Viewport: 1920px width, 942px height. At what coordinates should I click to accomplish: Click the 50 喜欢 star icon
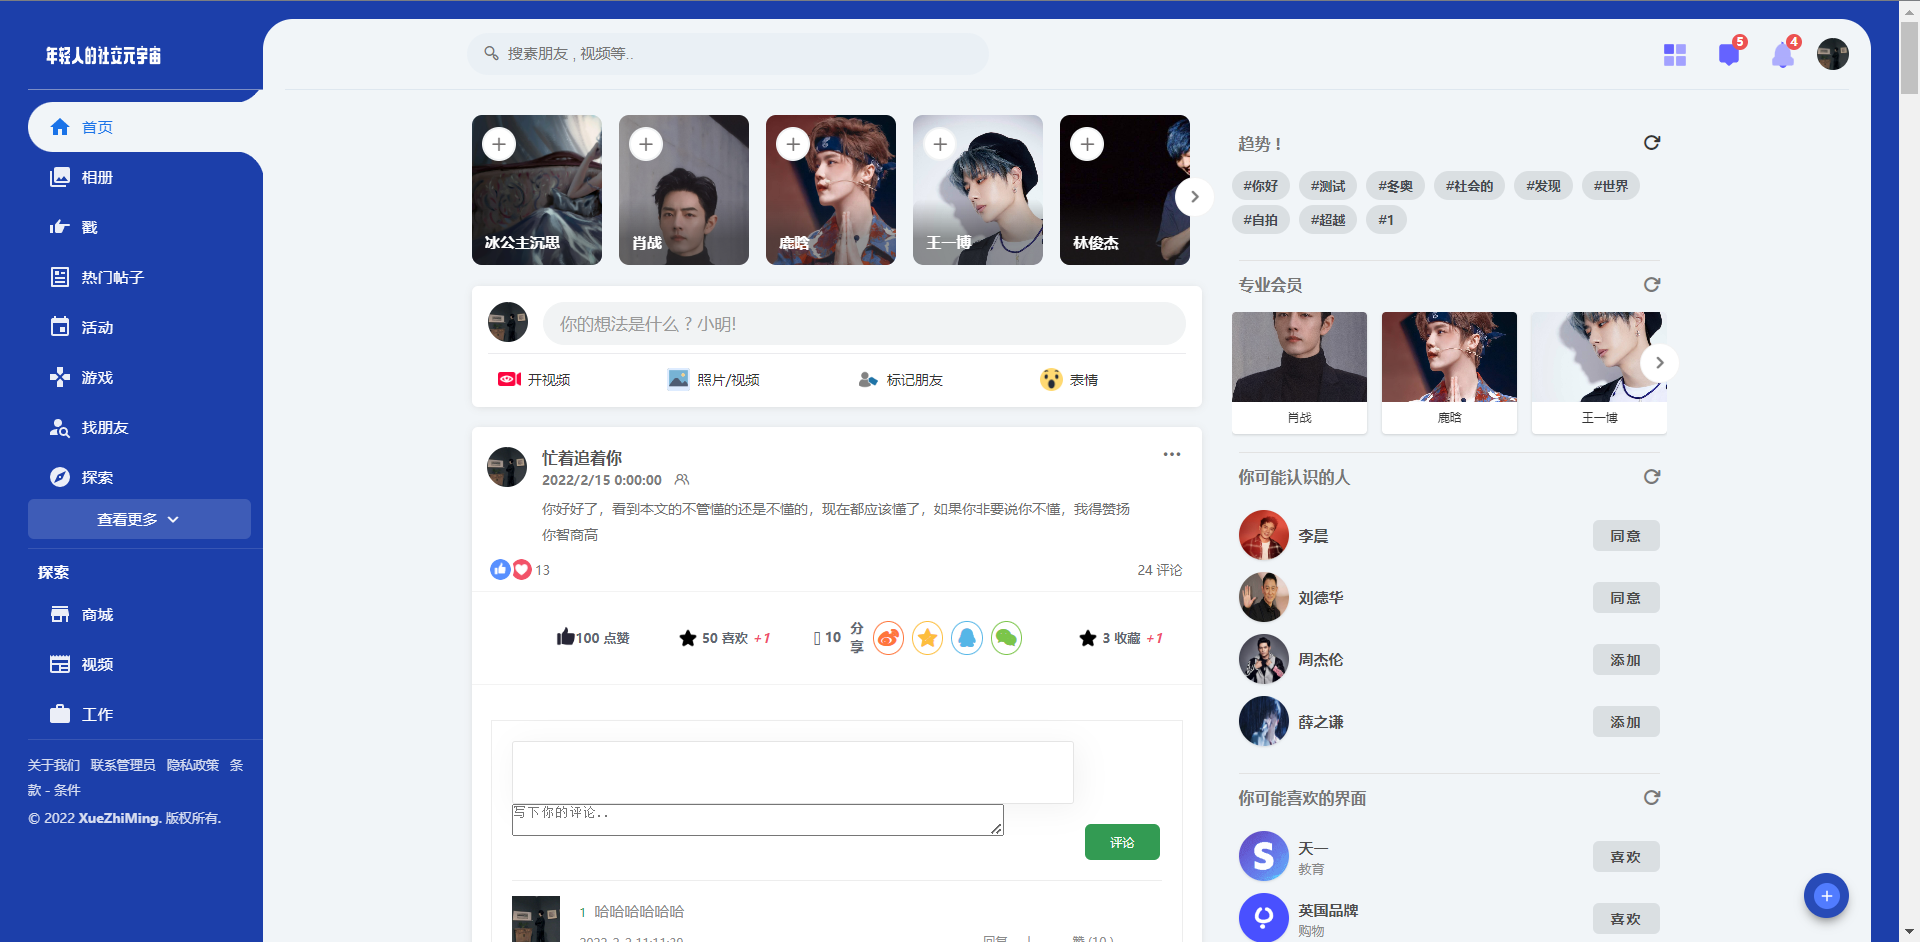coord(688,638)
